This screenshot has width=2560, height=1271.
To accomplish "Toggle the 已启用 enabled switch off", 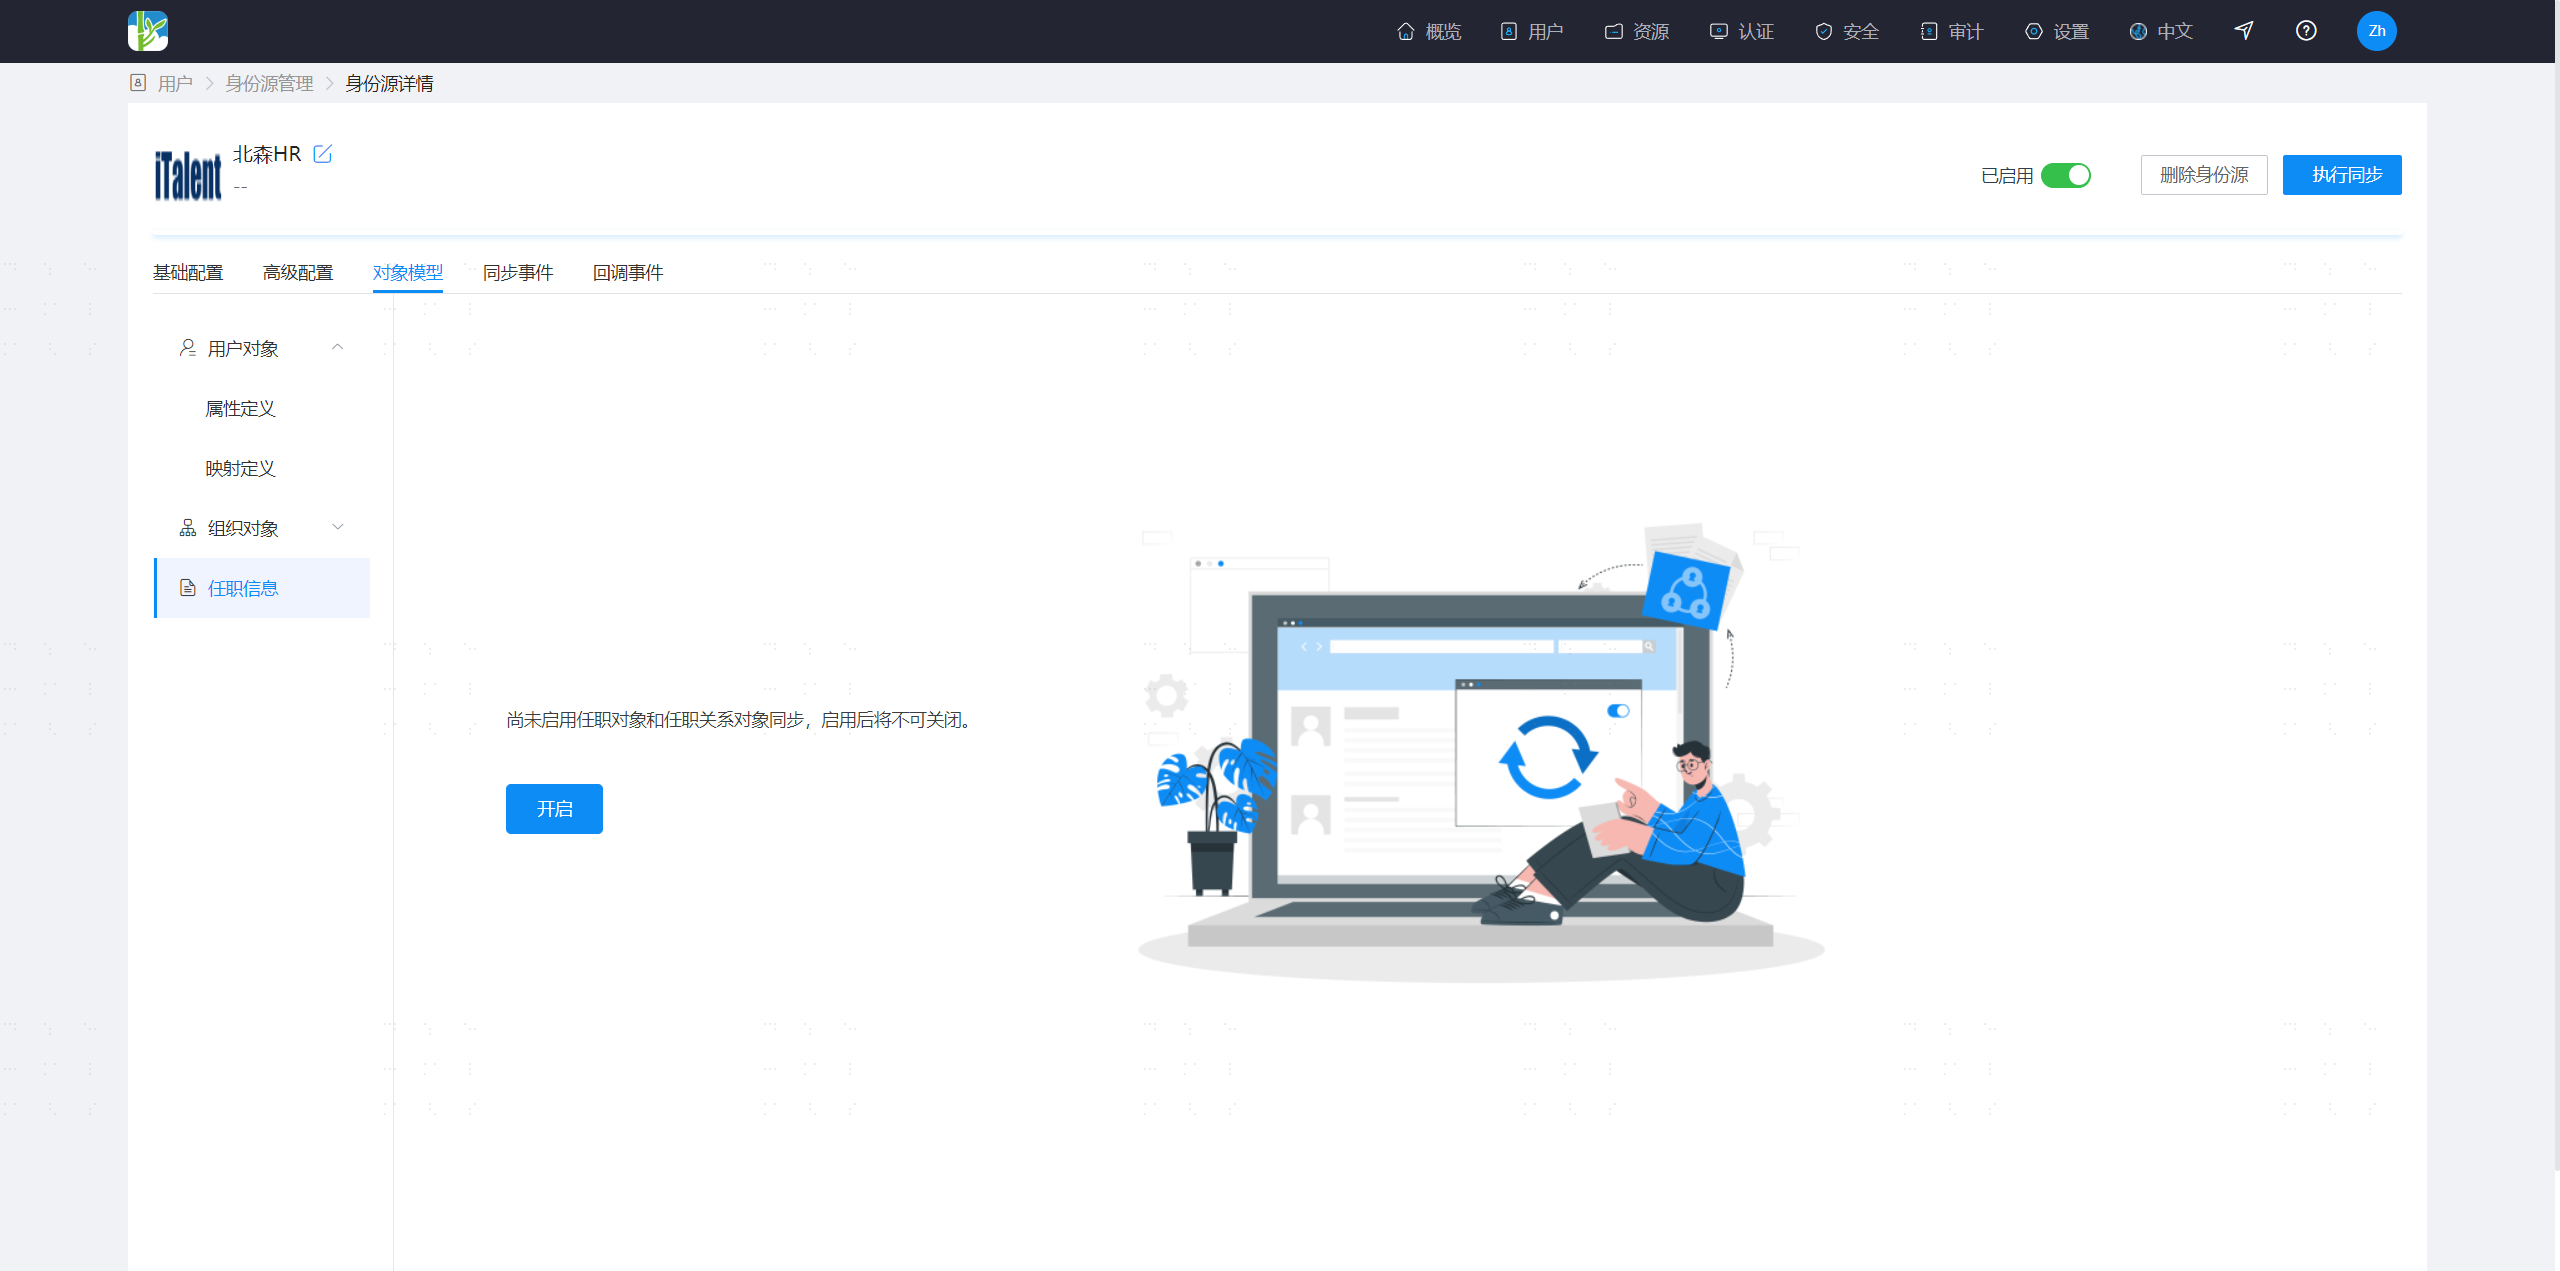I will point(2066,176).
